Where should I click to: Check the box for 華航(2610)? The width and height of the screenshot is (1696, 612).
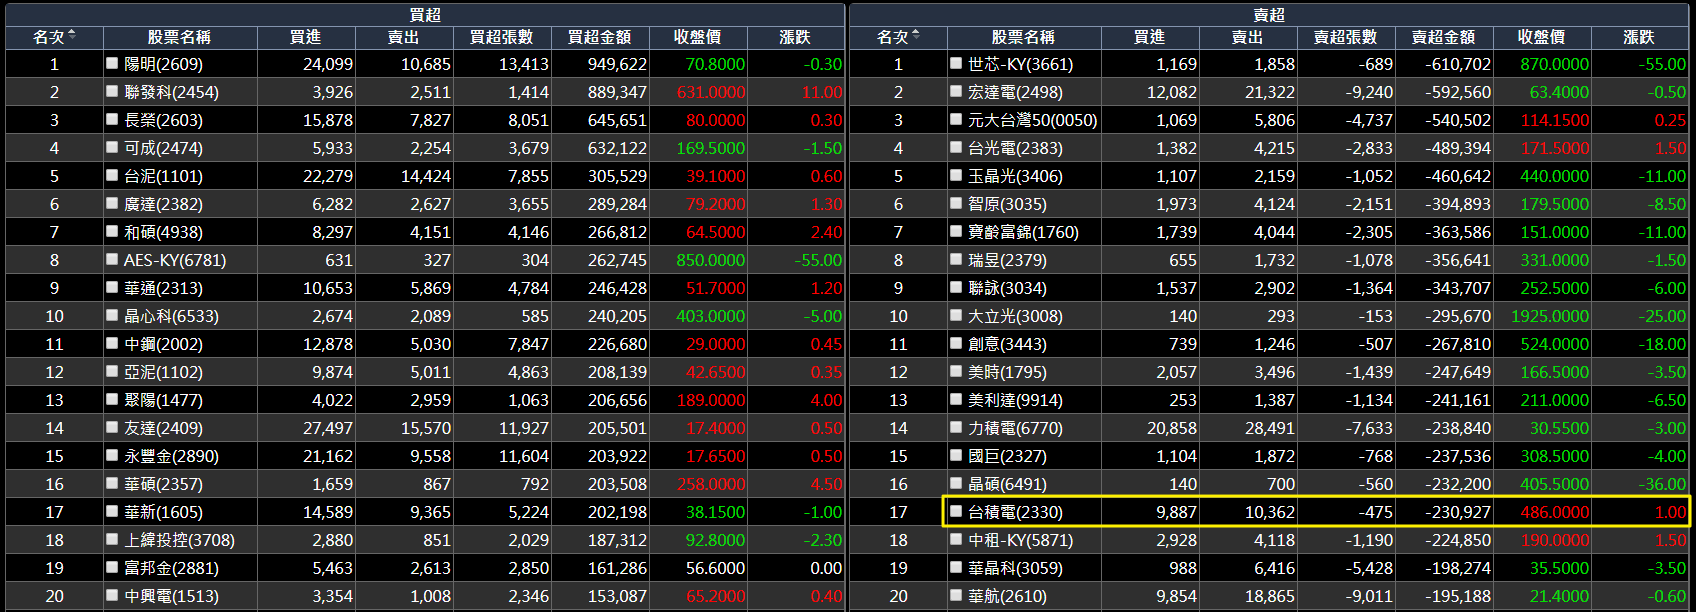(956, 595)
